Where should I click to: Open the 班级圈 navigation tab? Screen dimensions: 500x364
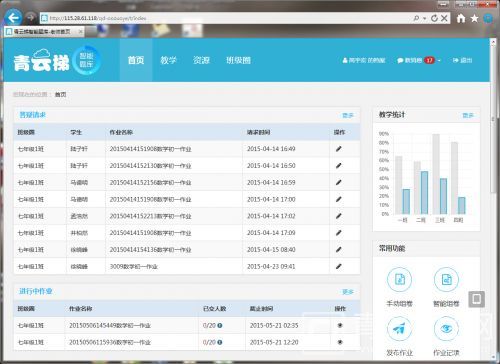tap(238, 60)
